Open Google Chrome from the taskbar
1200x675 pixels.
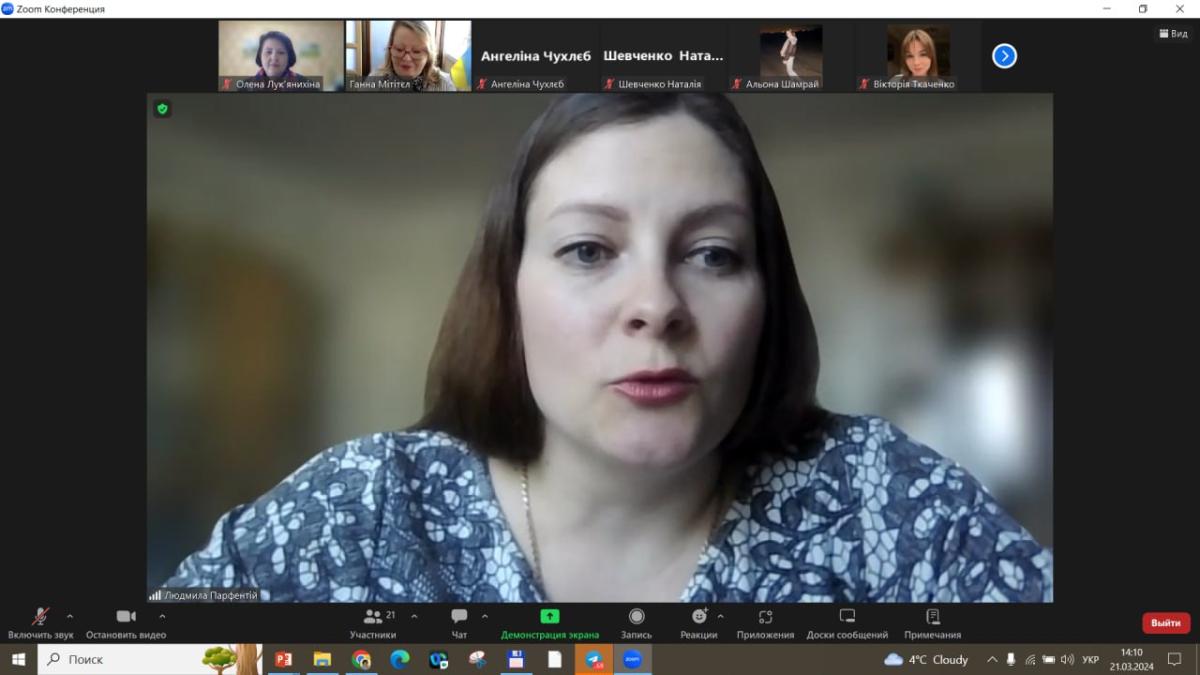point(361,660)
